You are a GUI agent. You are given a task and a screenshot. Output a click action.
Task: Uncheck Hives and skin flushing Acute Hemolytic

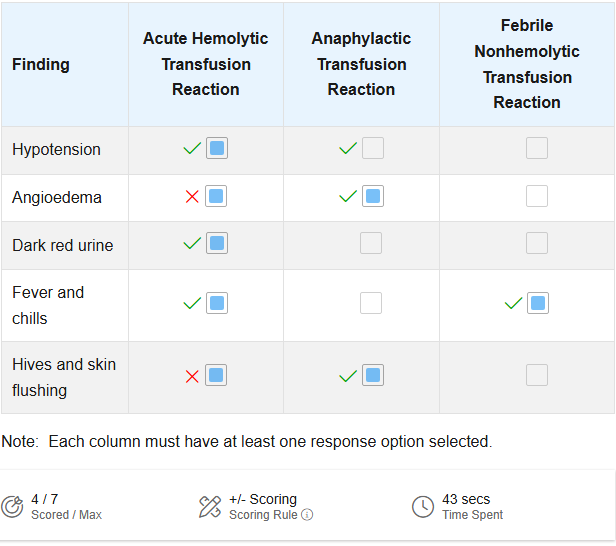pos(216,375)
